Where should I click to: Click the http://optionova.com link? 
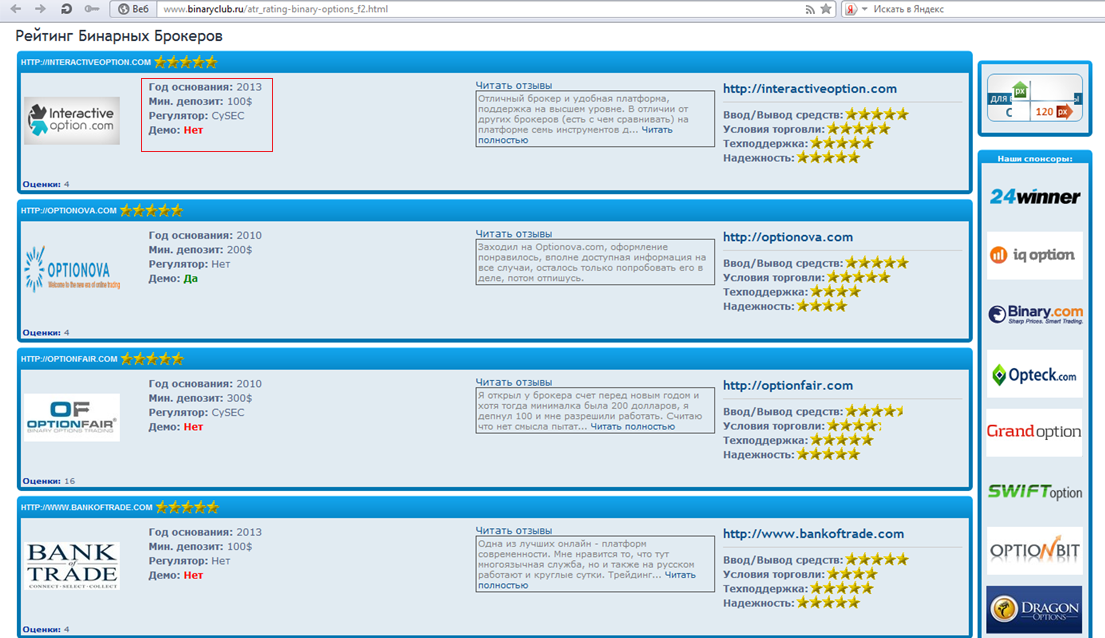click(787, 237)
